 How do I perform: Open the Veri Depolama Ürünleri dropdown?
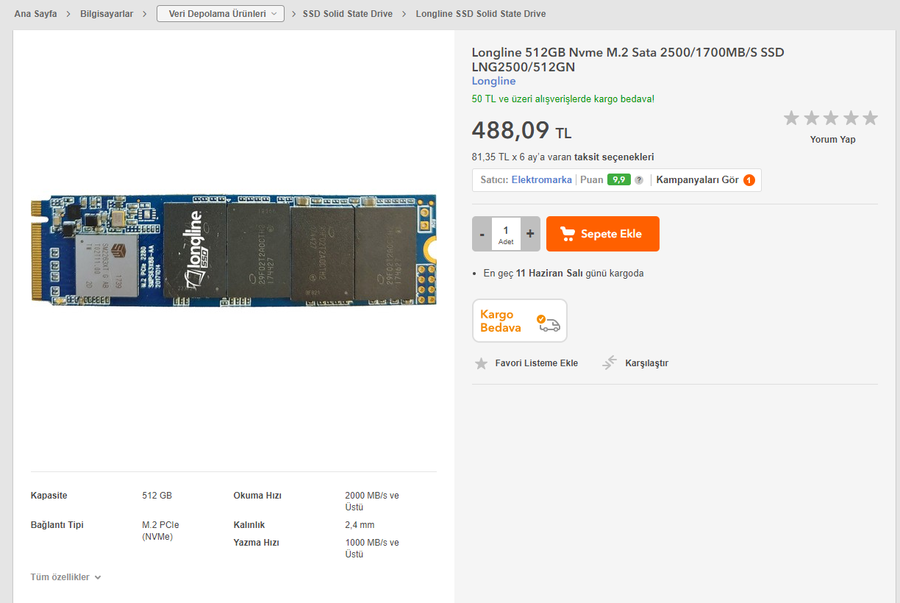(220, 14)
